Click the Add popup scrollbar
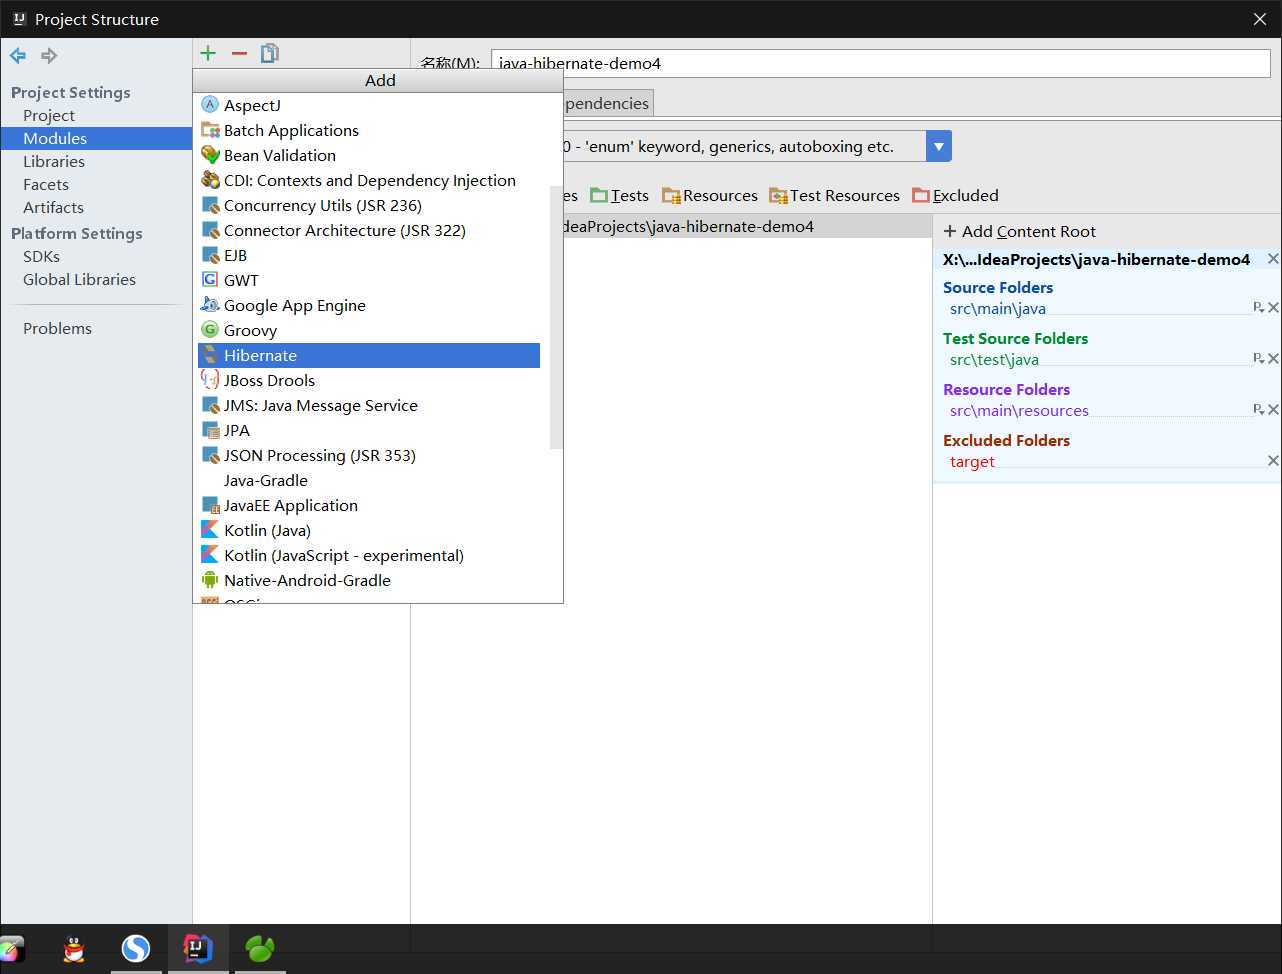The height and width of the screenshot is (974, 1282). (x=556, y=317)
